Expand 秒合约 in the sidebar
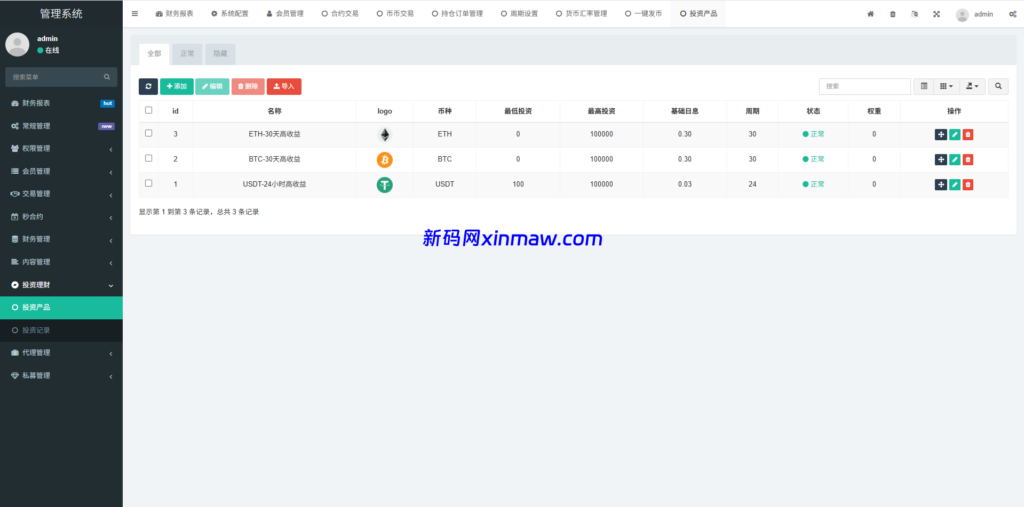This screenshot has width=1024, height=507. tap(61, 216)
